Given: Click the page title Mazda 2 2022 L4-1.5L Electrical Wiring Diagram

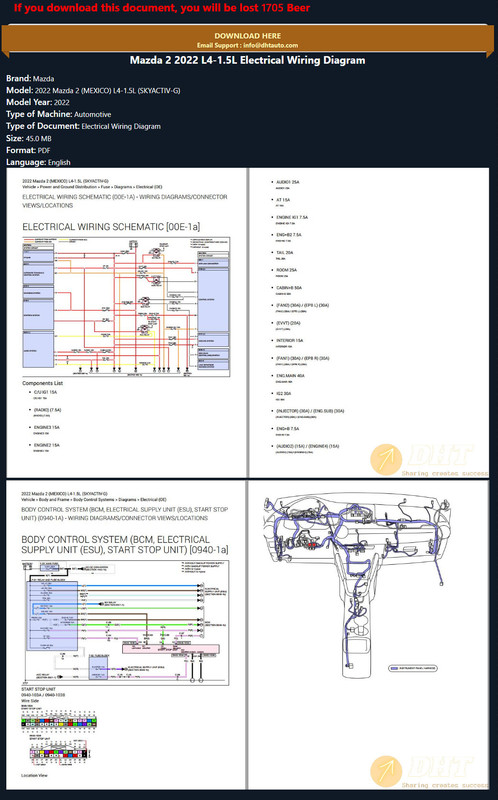Looking at the screenshot, I should 247,60.
